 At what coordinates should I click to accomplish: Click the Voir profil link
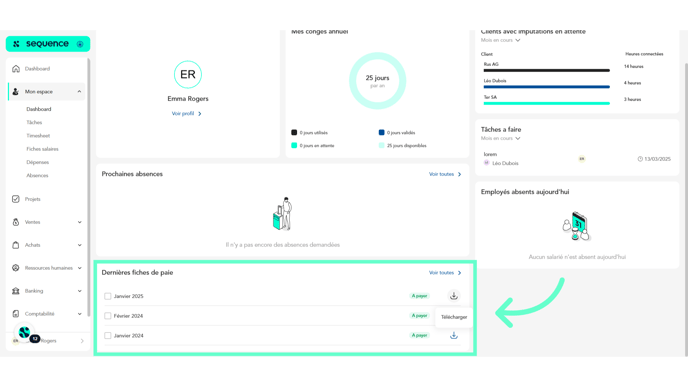click(x=186, y=114)
